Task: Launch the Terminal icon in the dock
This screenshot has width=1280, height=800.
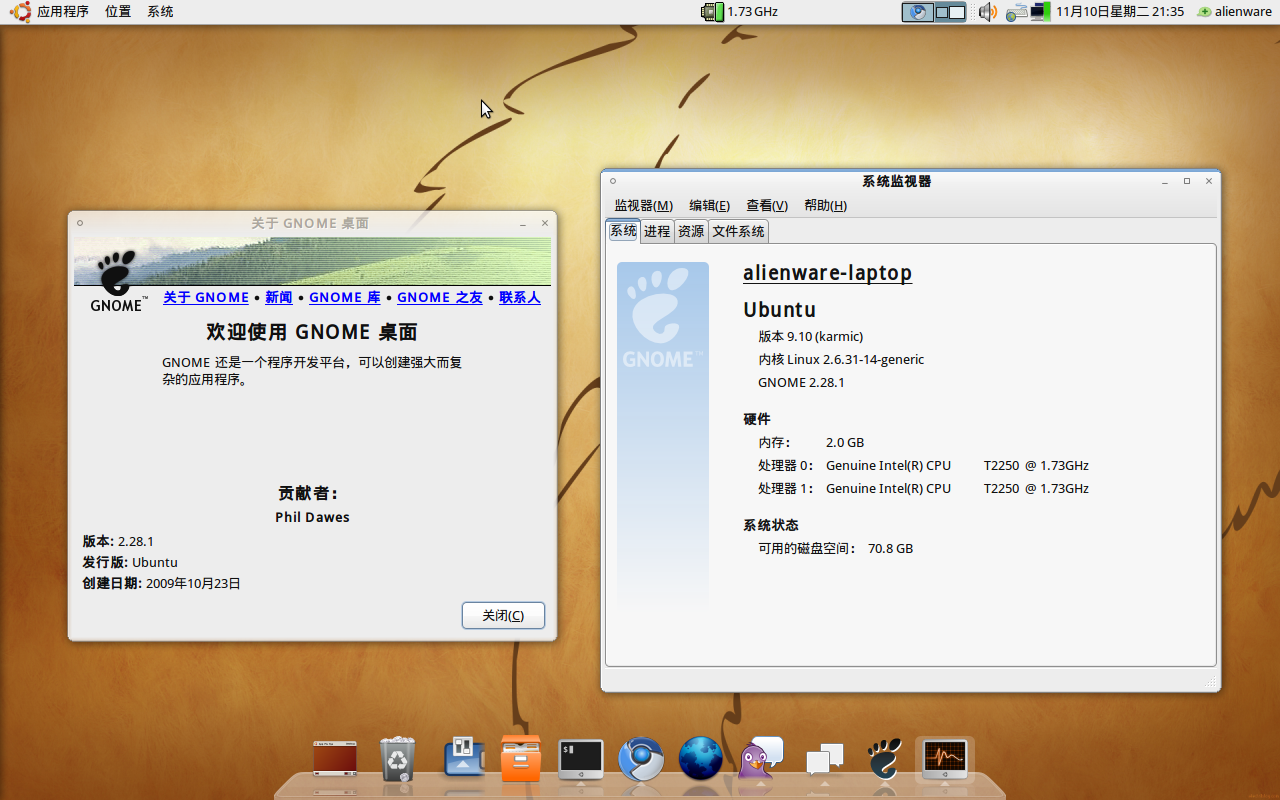Action: [581, 759]
